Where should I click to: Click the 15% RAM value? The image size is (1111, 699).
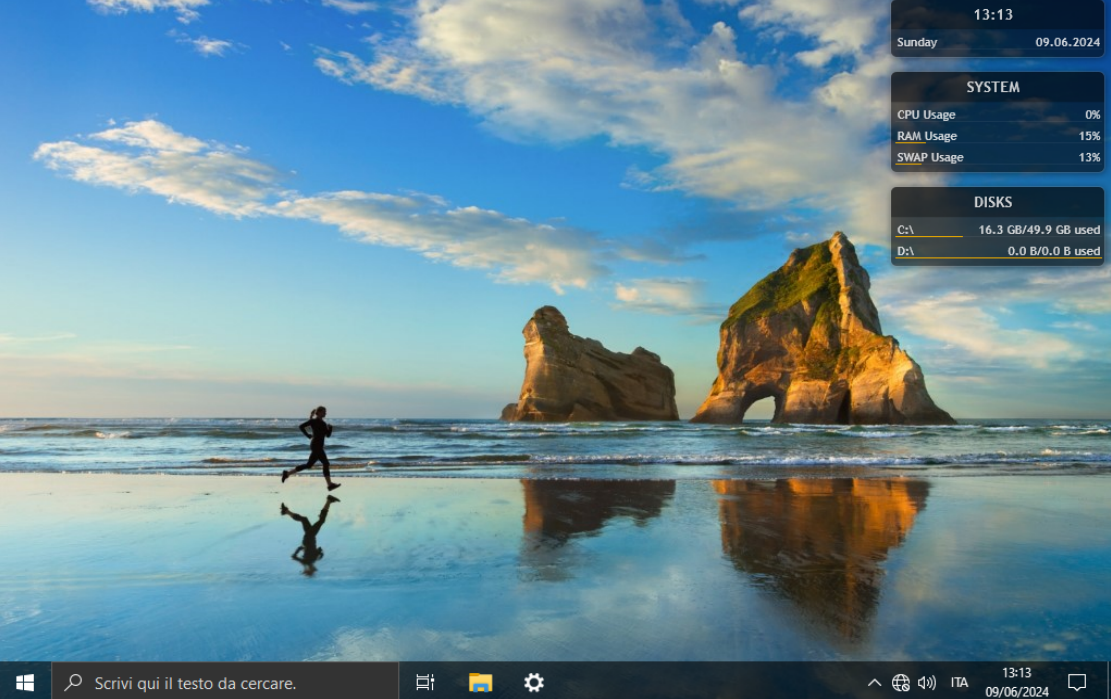point(1089,135)
